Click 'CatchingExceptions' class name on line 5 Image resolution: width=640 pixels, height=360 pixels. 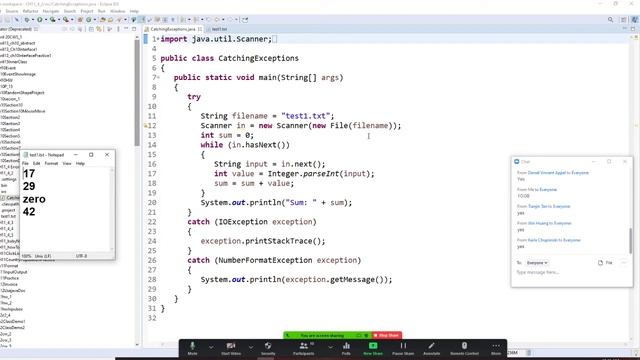click(x=258, y=58)
